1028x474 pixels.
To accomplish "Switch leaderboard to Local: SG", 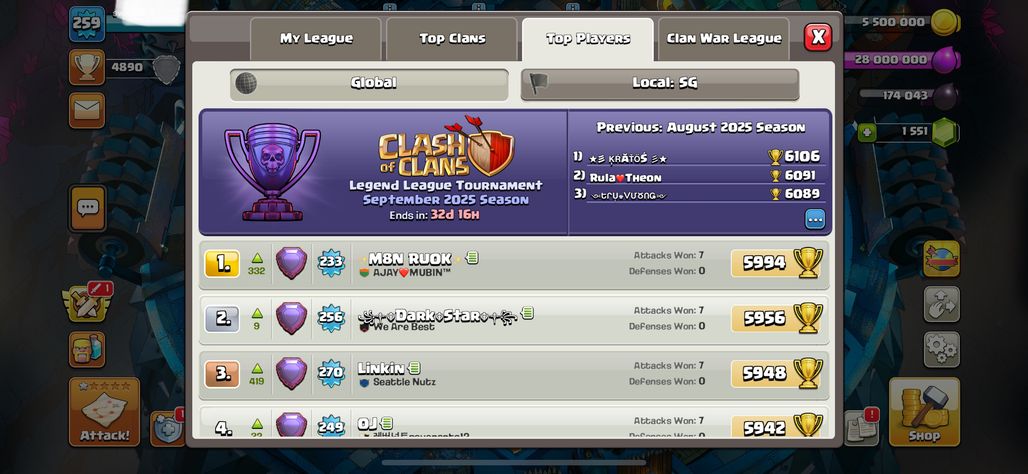I will point(660,83).
